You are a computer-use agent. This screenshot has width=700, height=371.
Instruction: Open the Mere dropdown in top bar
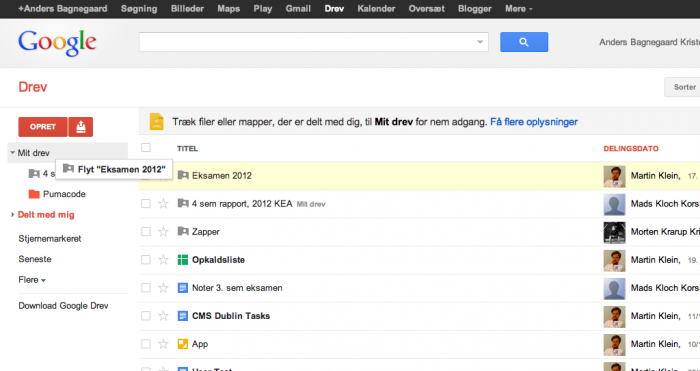pos(519,8)
